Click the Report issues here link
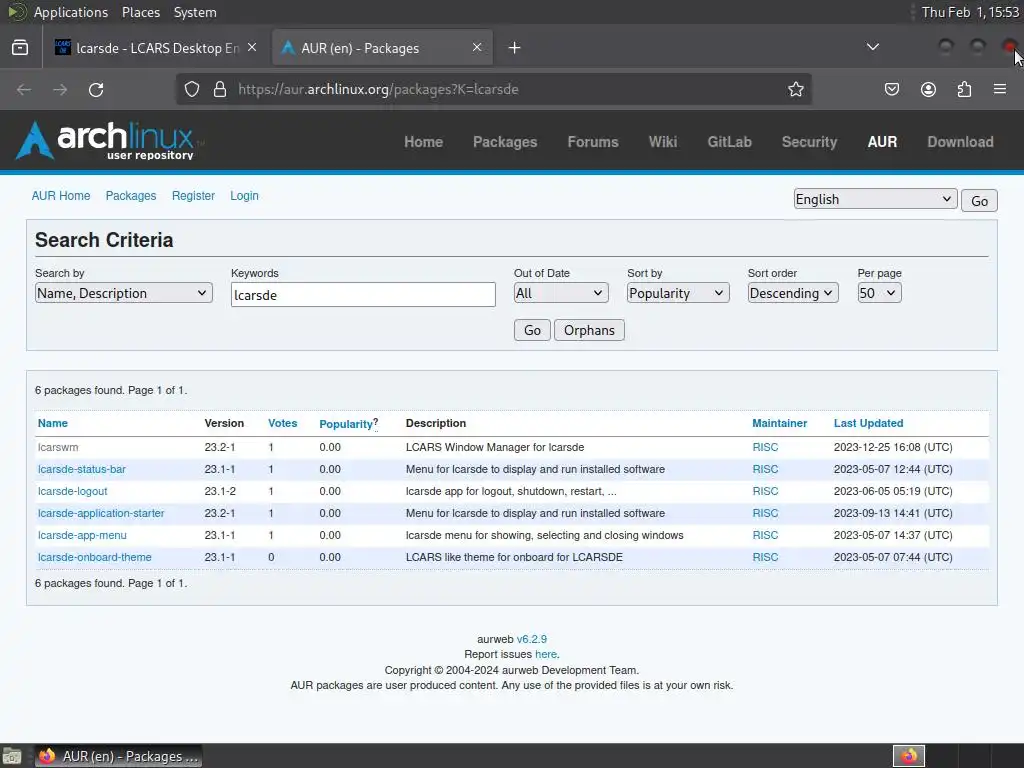Viewport: 1024px width, 768px height. tap(546, 654)
